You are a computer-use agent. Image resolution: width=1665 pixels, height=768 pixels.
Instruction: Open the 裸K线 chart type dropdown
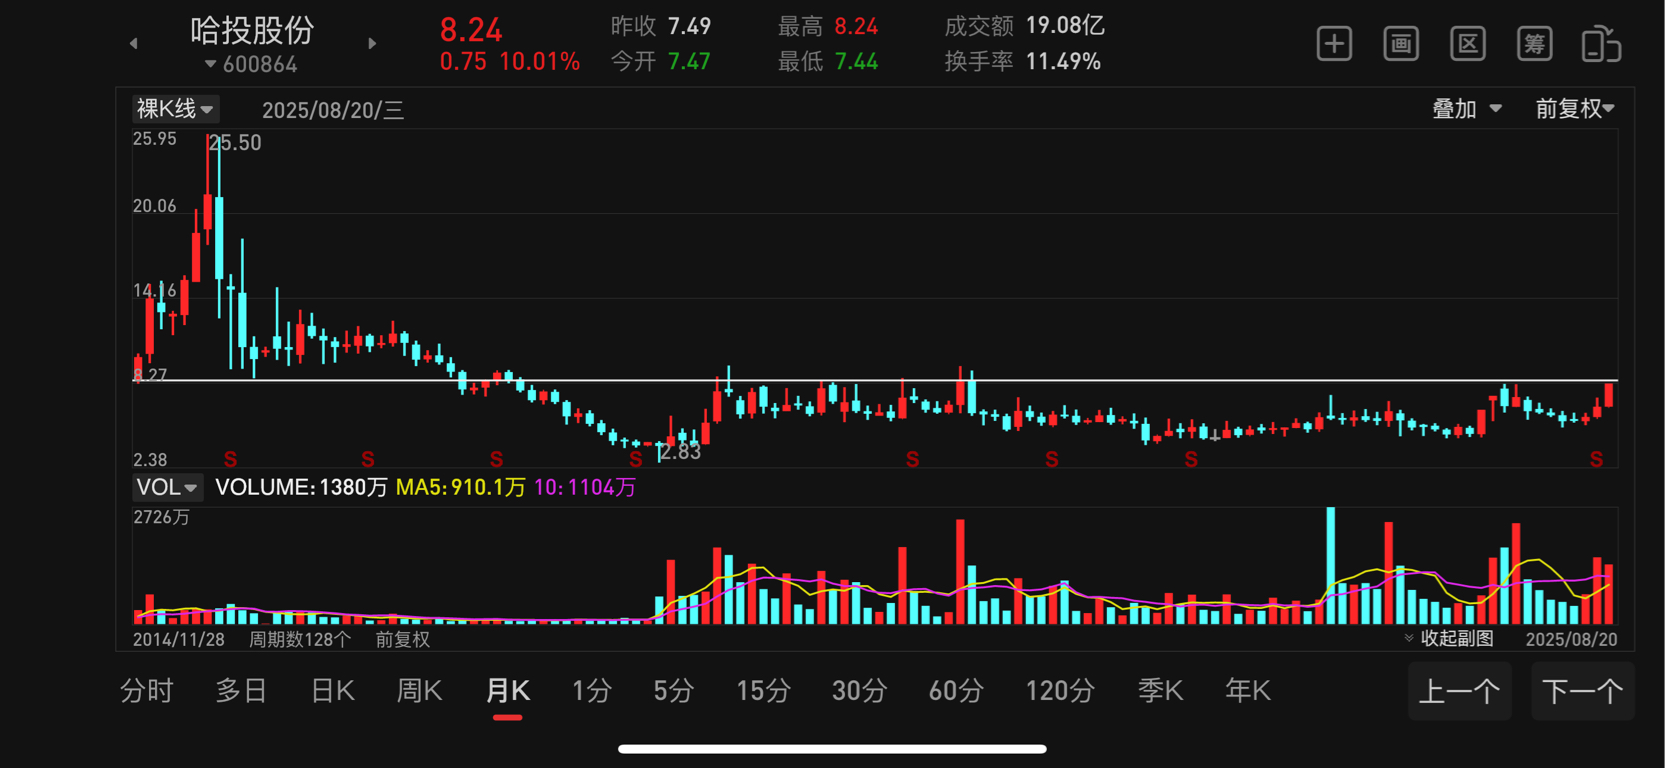point(176,109)
